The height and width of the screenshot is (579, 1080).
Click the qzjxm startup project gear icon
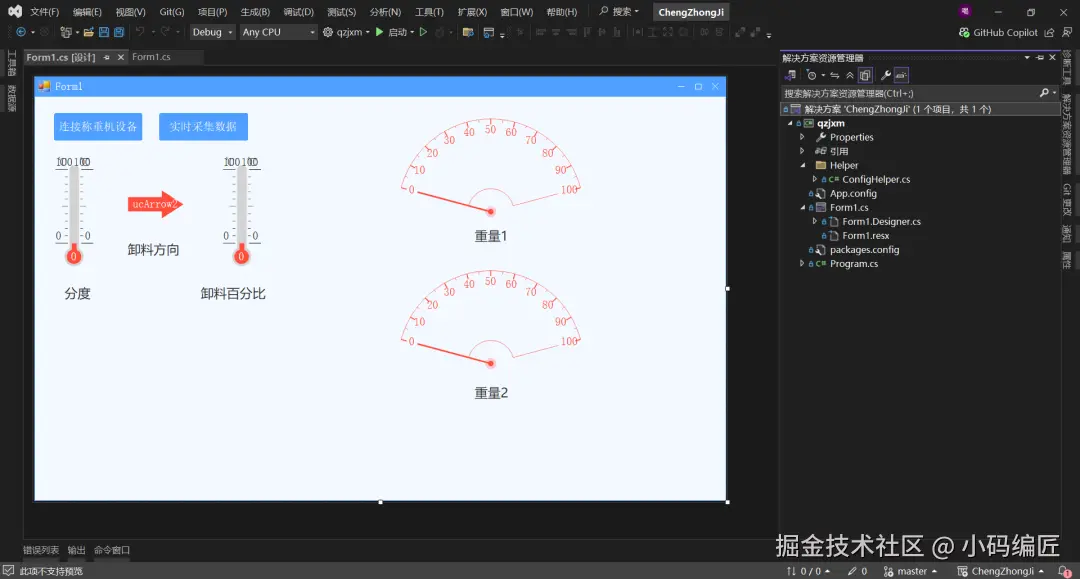[328, 32]
